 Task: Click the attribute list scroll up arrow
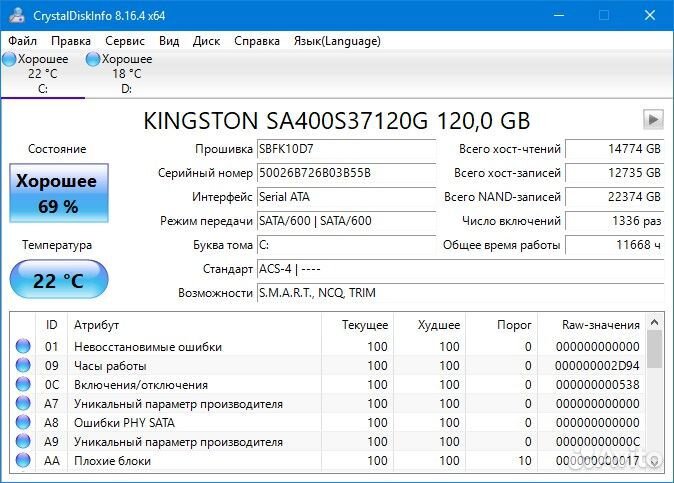pos(655,322)
